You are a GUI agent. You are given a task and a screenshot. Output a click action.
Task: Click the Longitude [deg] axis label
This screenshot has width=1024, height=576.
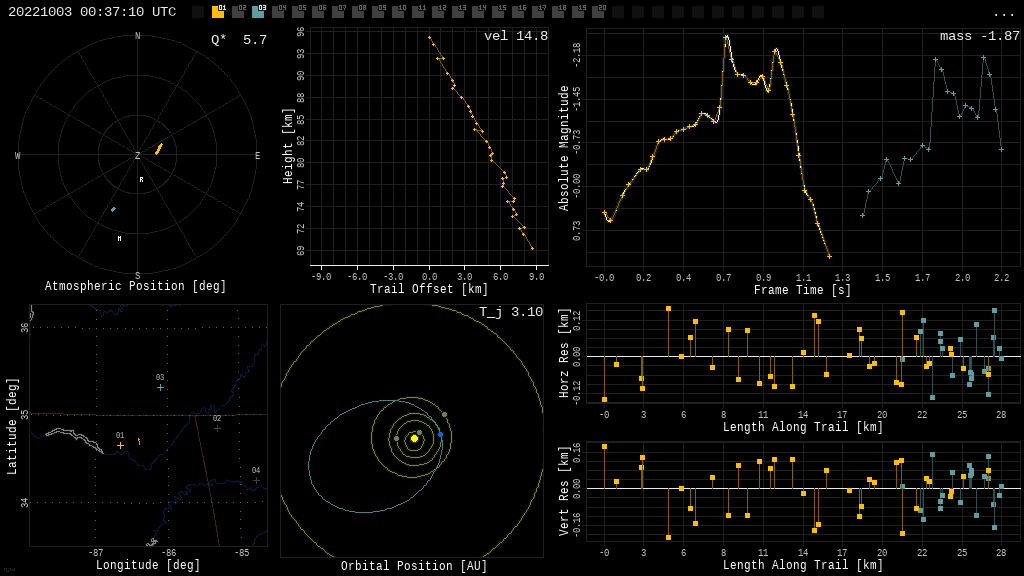point(148,565)
